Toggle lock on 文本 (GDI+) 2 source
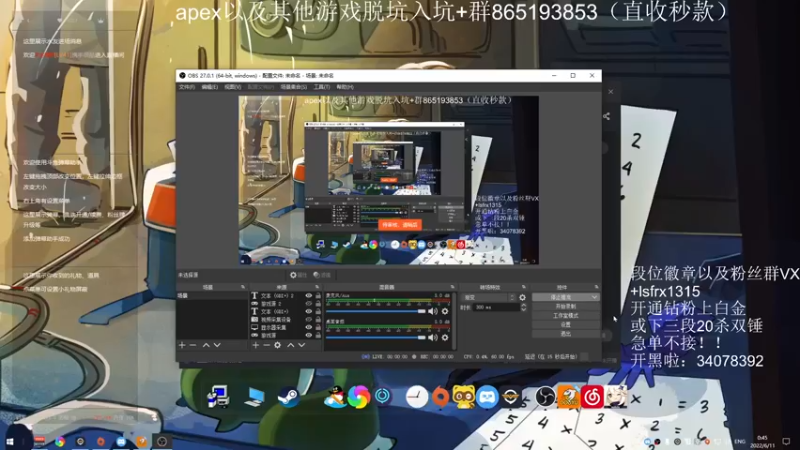800x450 pixels. (318, 296)
